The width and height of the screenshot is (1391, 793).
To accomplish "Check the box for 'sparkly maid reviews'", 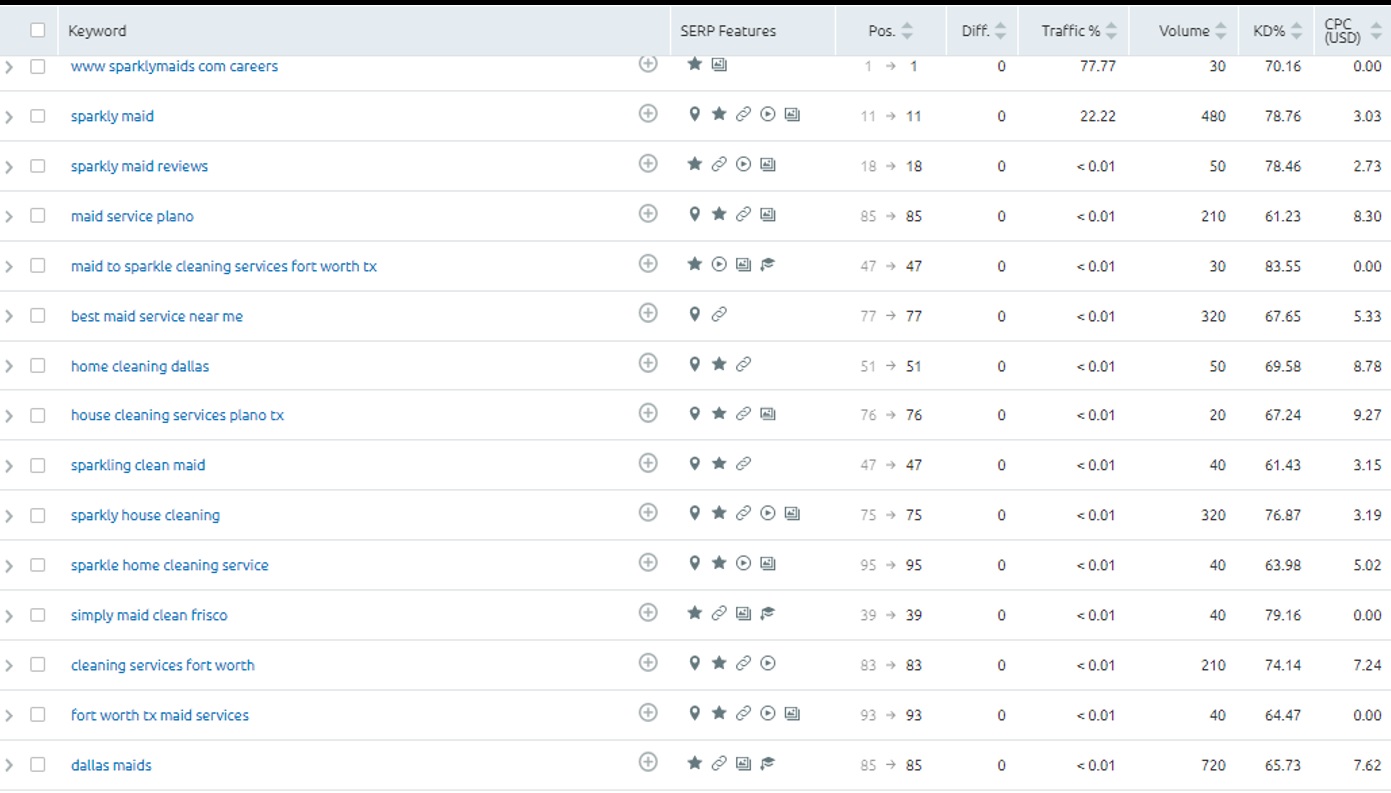I will tap(38, 166).
